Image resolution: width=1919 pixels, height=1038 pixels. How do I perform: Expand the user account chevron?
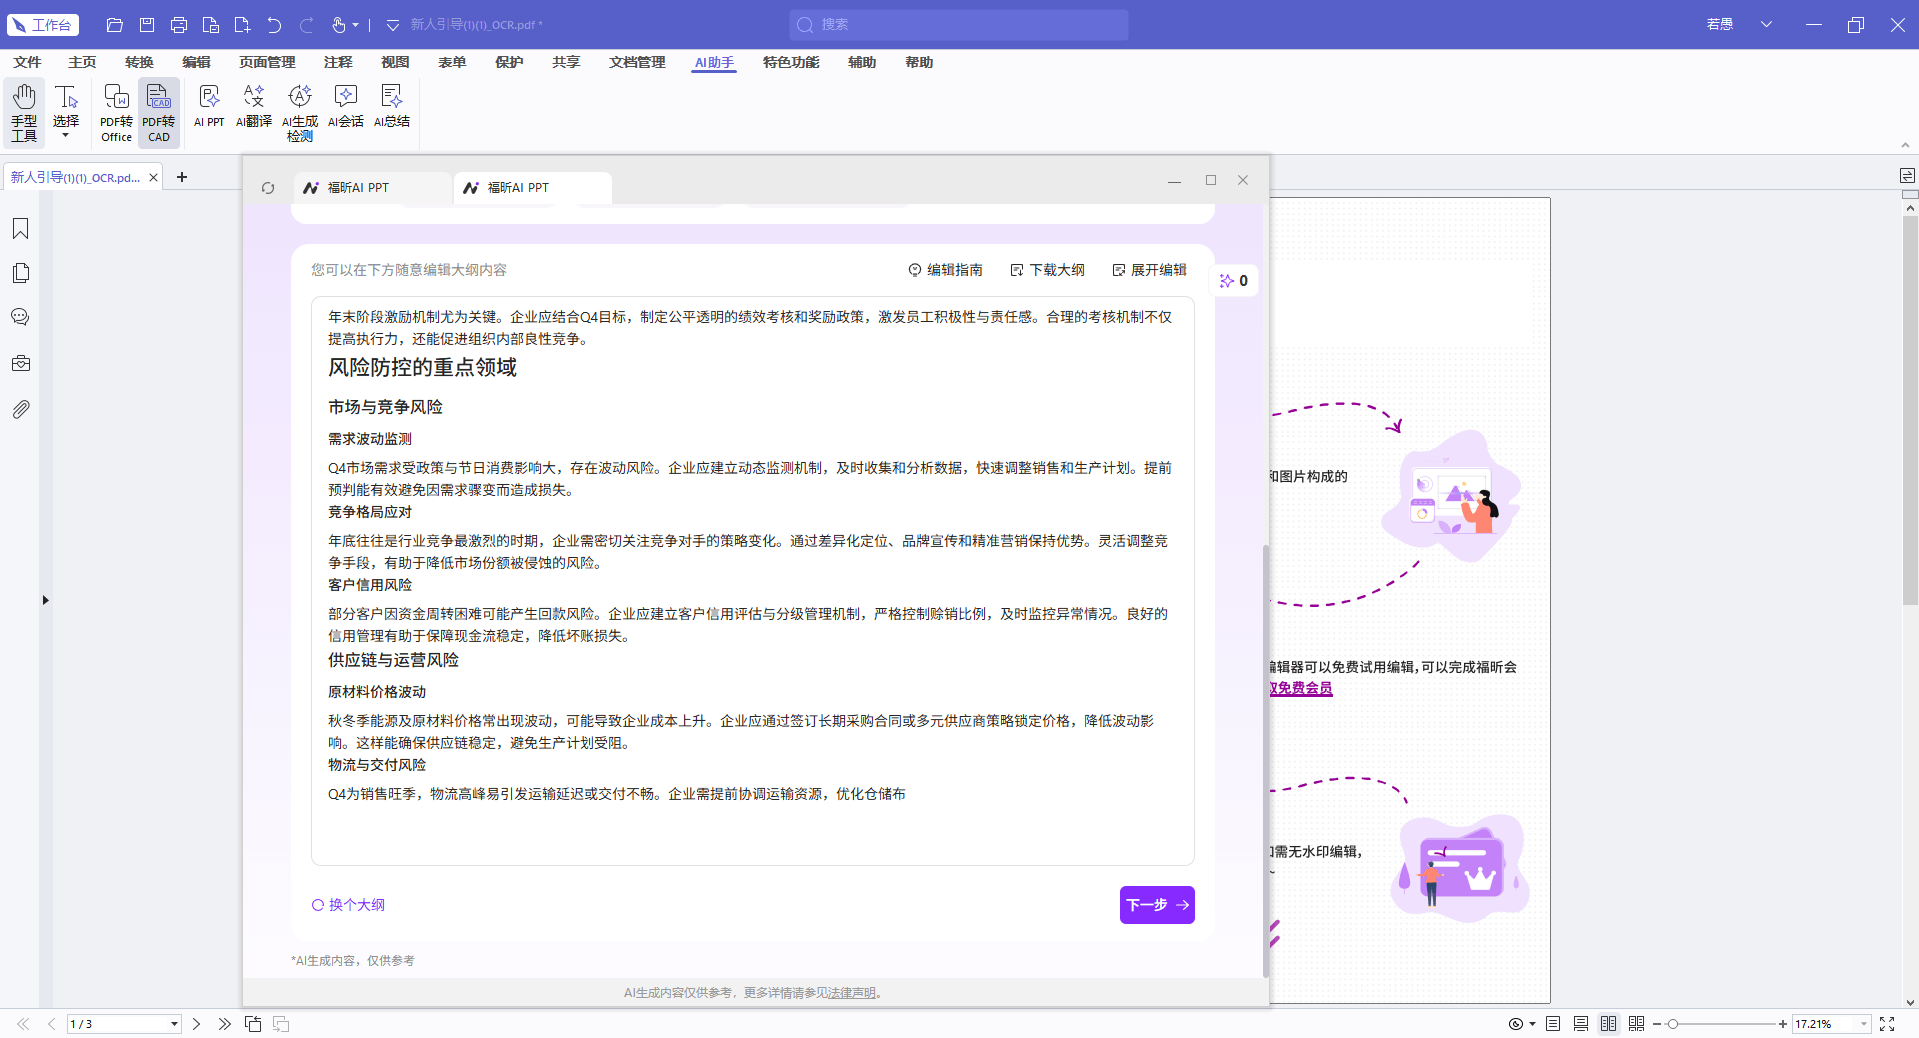point(1766,25)
